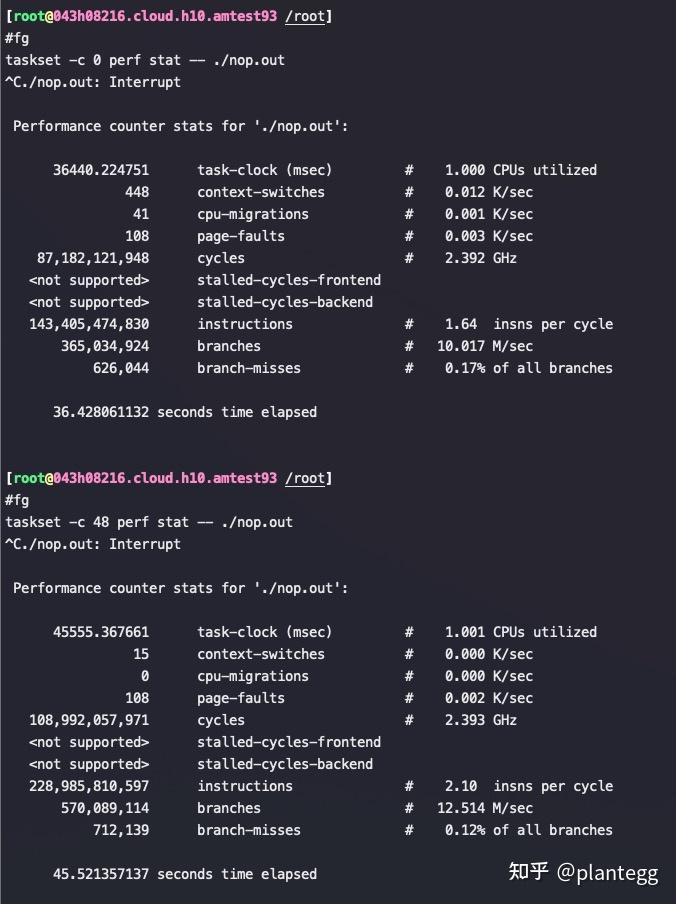Select the task-clock value 45555.367661
Image resolution: width=676 pixels, height=904 pixels.
pyautogui.click(x=101, y=632)
